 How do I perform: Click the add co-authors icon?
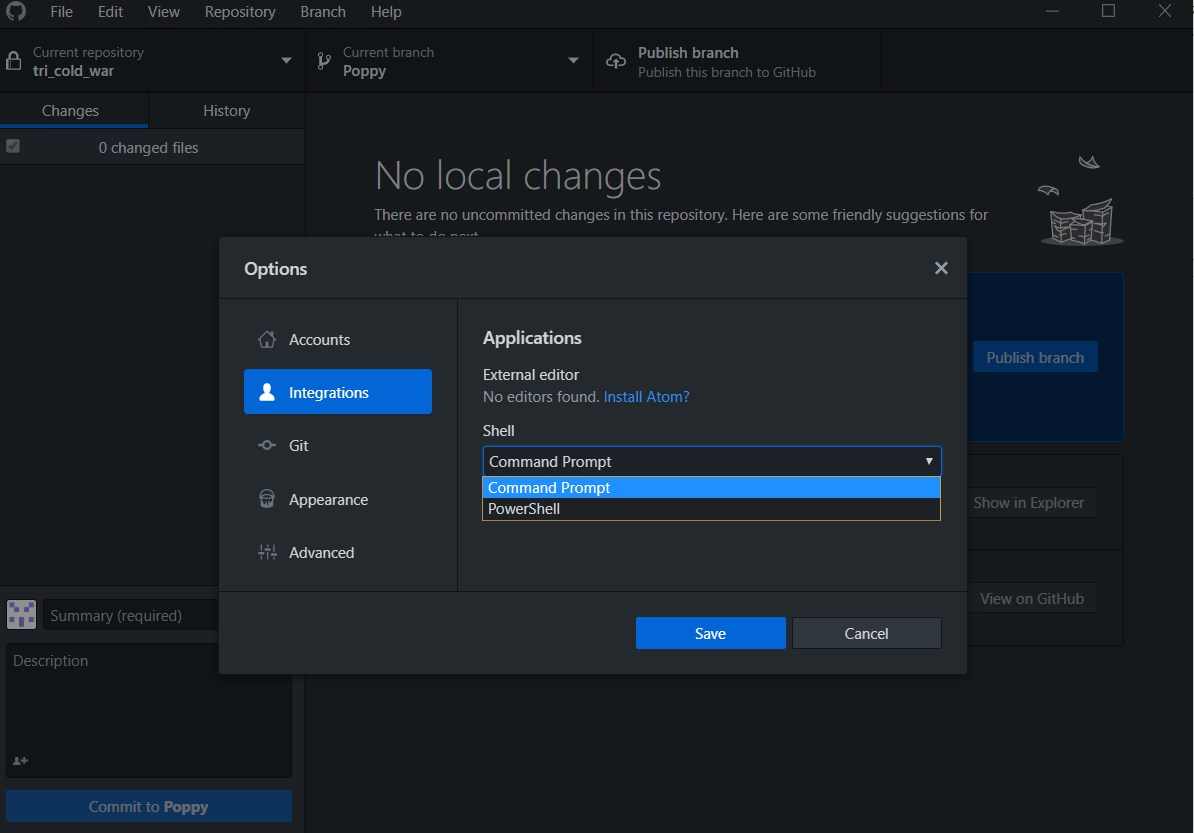tap(21, 761)
